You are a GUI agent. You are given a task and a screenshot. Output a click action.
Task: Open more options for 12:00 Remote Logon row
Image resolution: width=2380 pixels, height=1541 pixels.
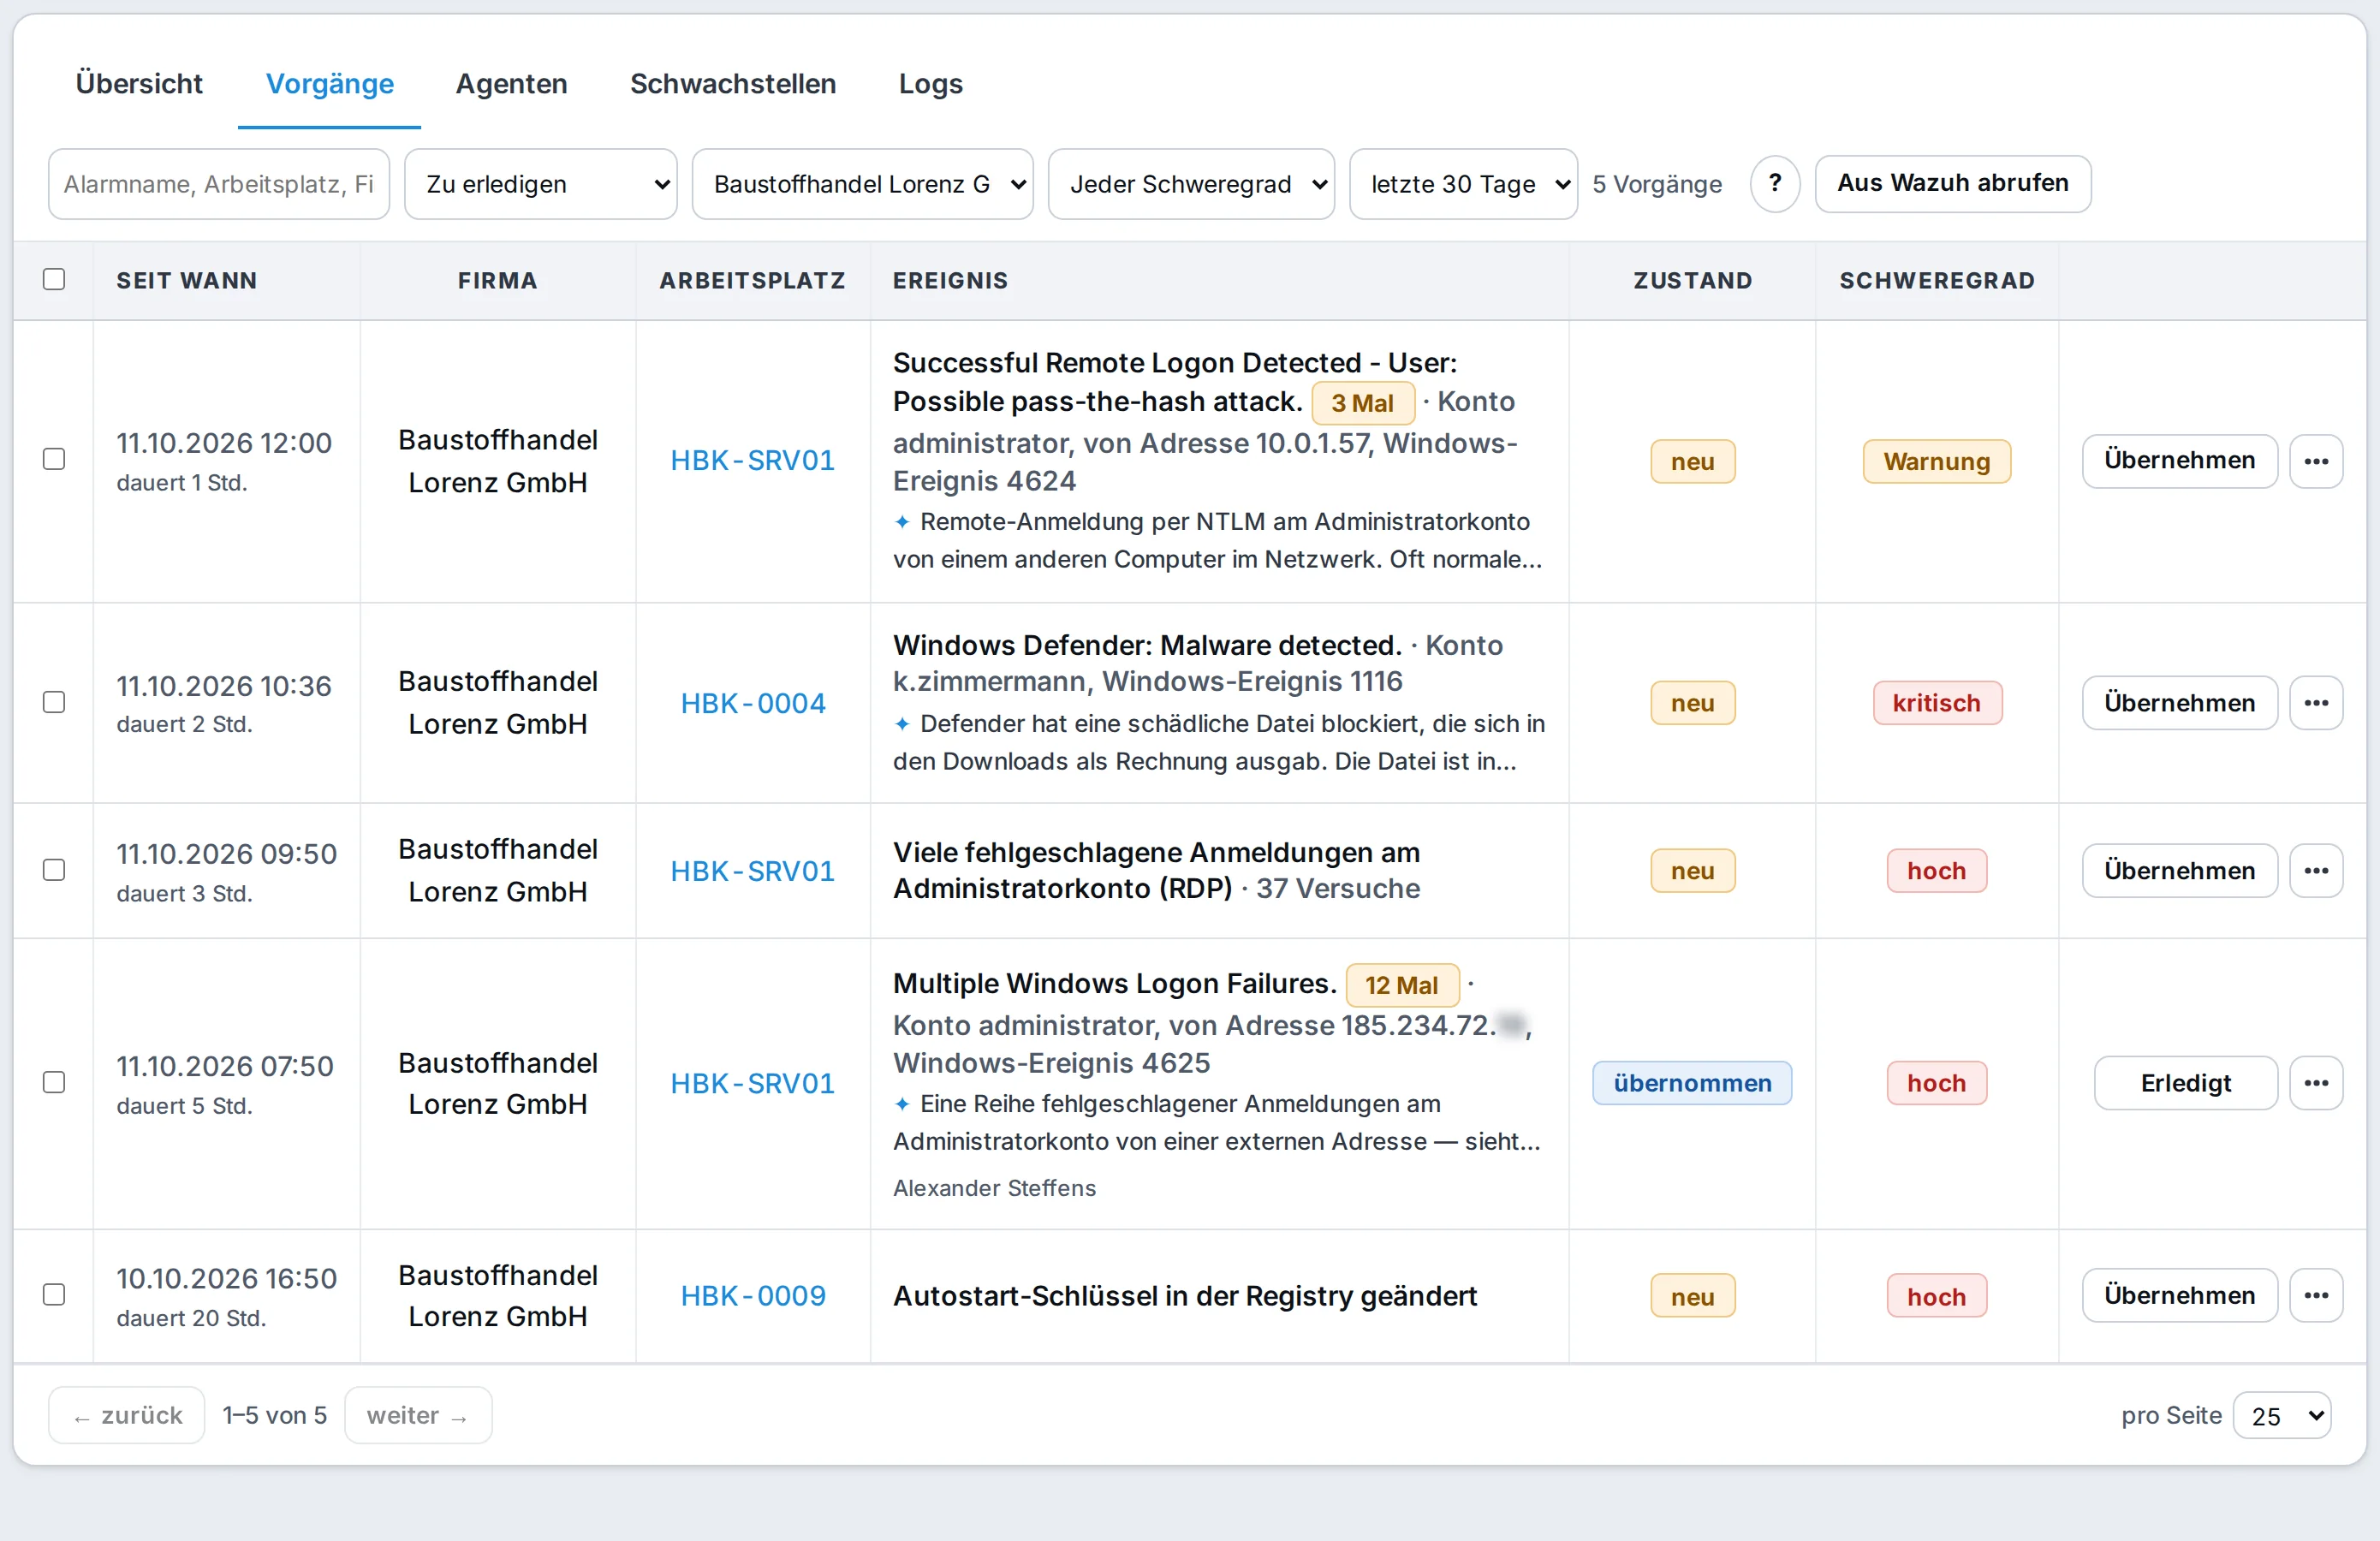tap(2315, 461)
